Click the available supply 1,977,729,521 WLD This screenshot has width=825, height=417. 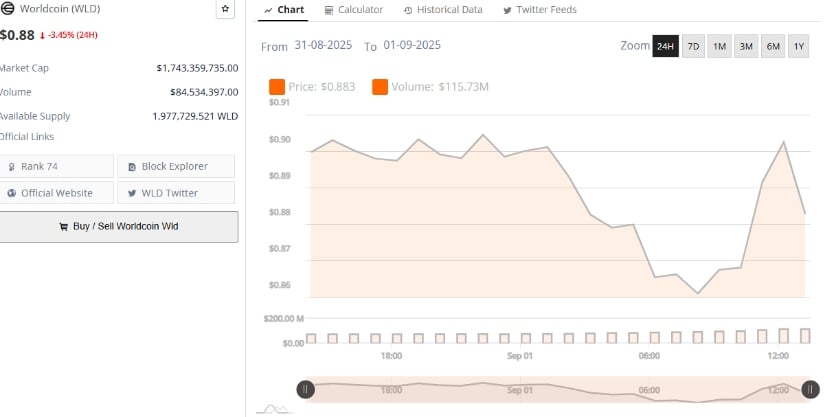tap(195, 116)
